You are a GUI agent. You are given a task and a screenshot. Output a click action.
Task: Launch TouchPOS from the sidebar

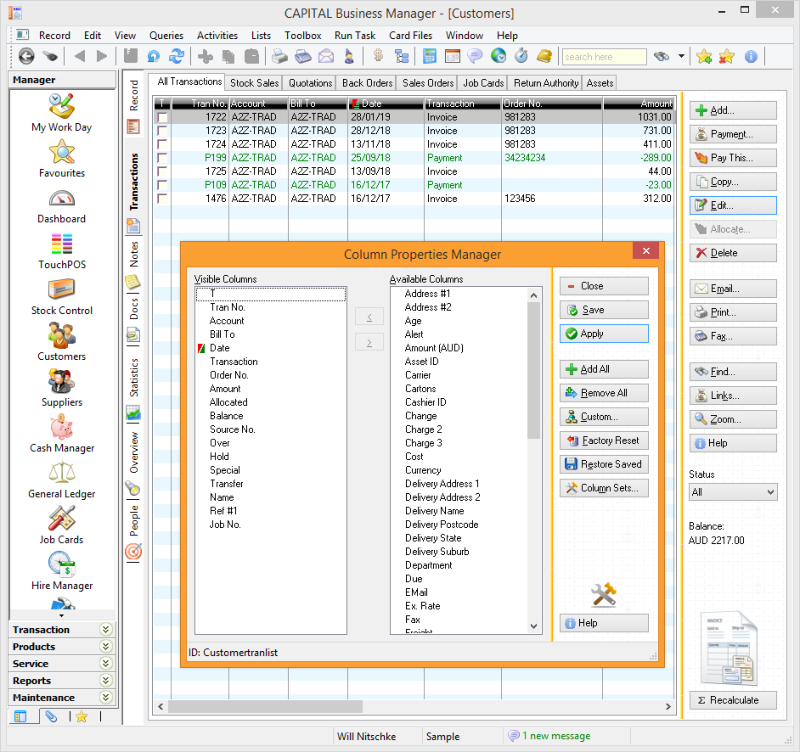point(62,250)
